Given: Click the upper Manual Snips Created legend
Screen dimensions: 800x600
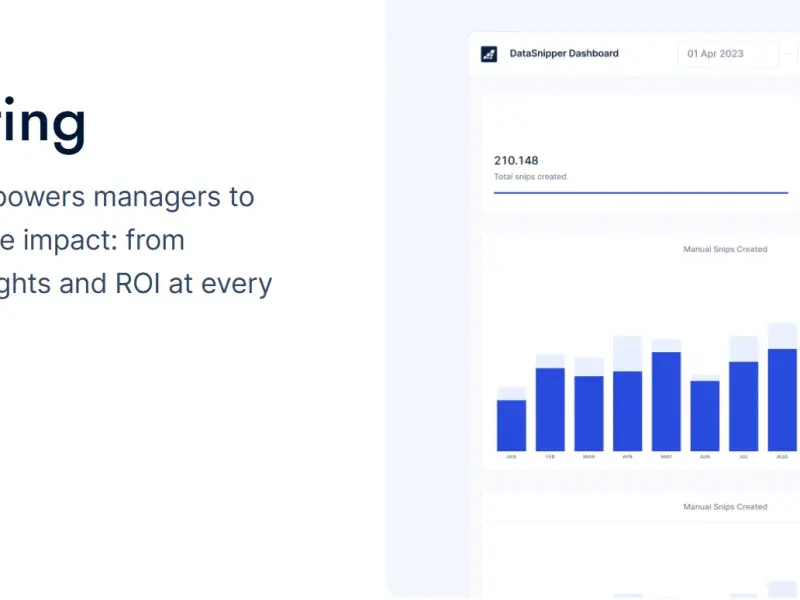Looking at the screenshot, I should pyautogui.click(x=725, y=249).
